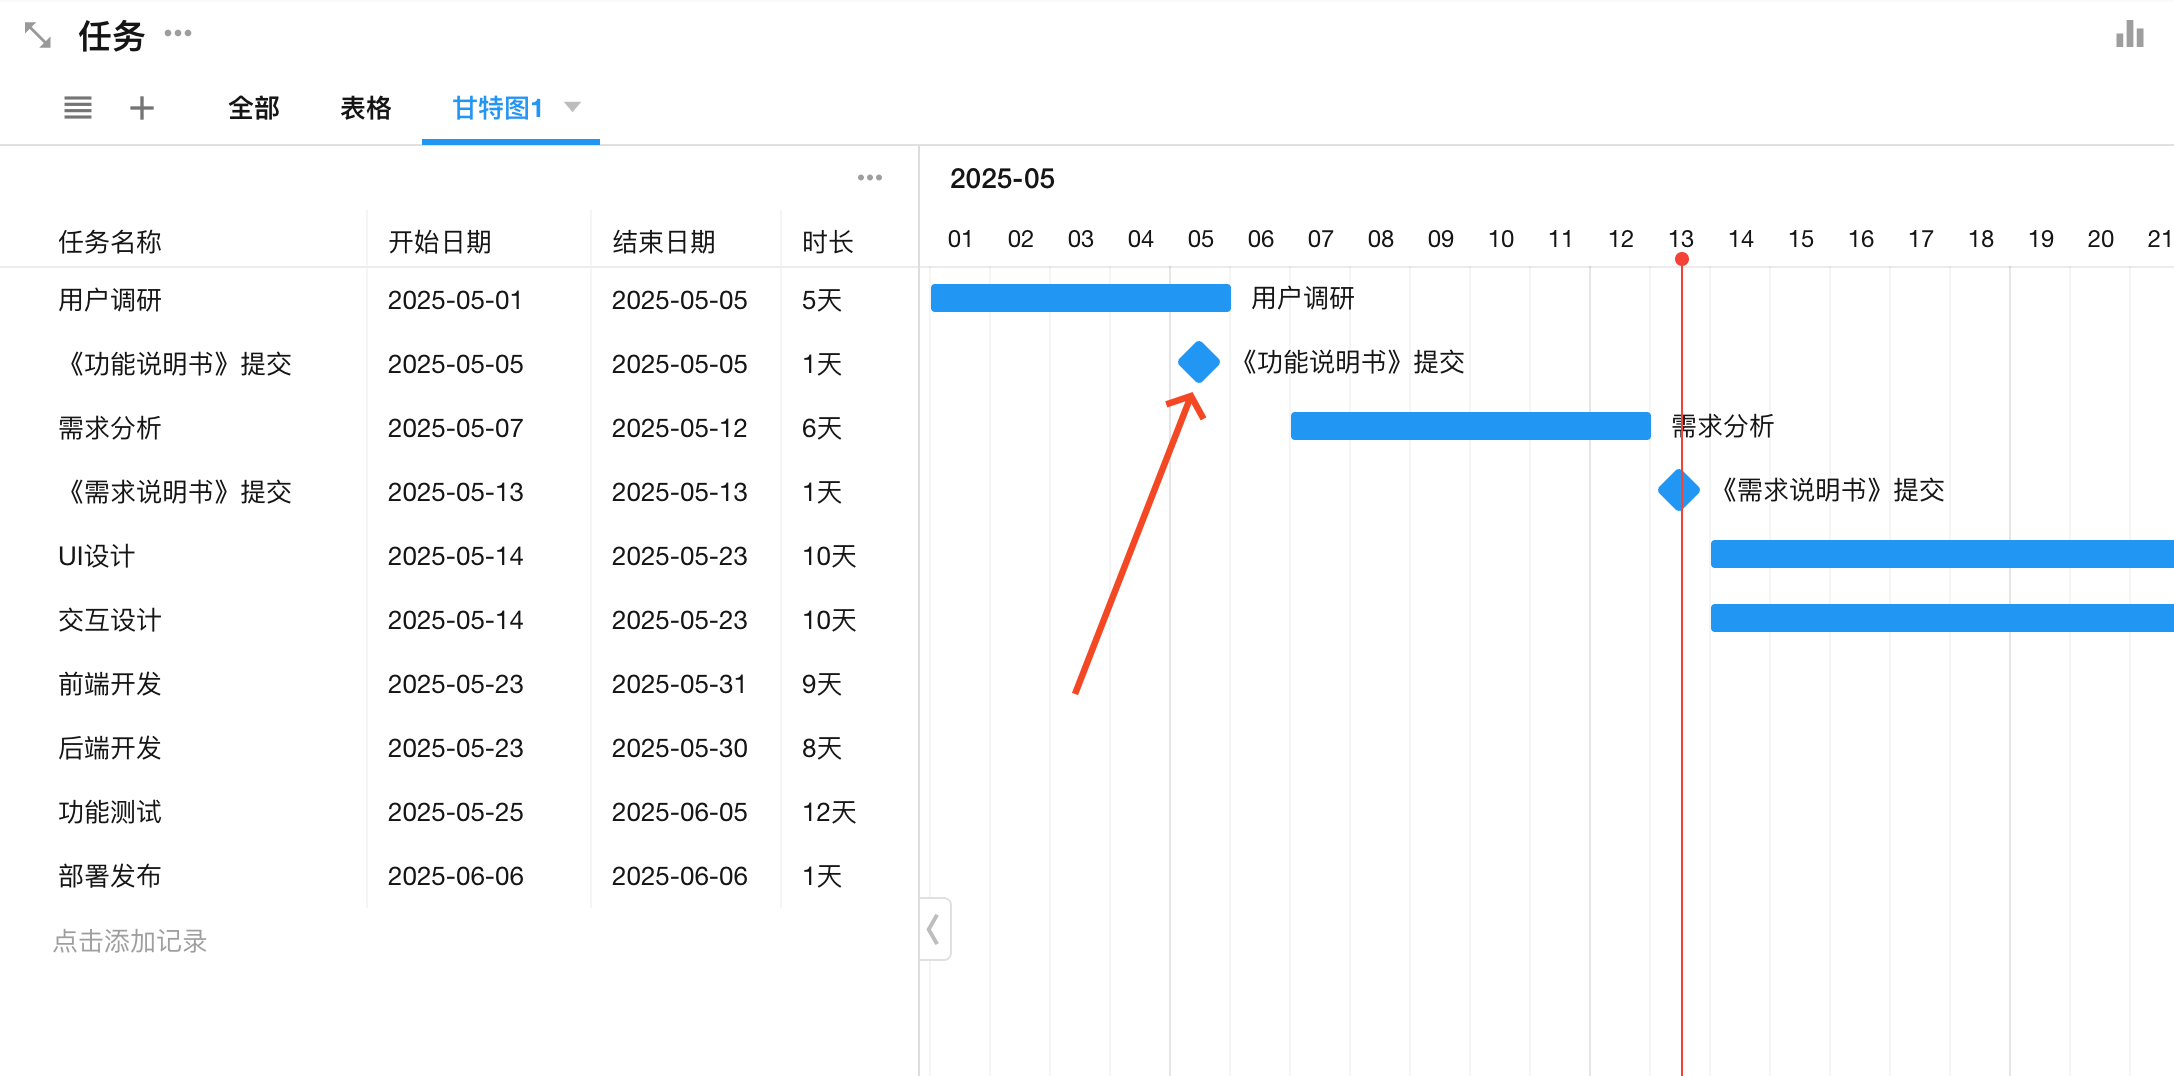Select the 前端开发 task name cell
The image size is (2174, 1076).
(x=110, y=684)
